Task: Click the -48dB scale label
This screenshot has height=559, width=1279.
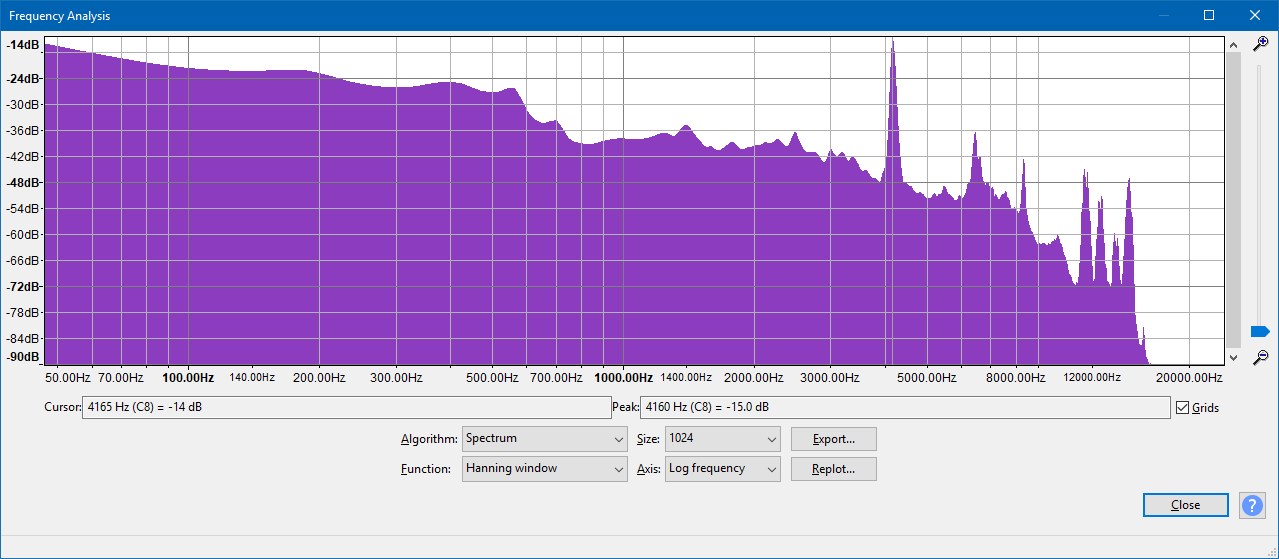Action: [x=23, y=183]
